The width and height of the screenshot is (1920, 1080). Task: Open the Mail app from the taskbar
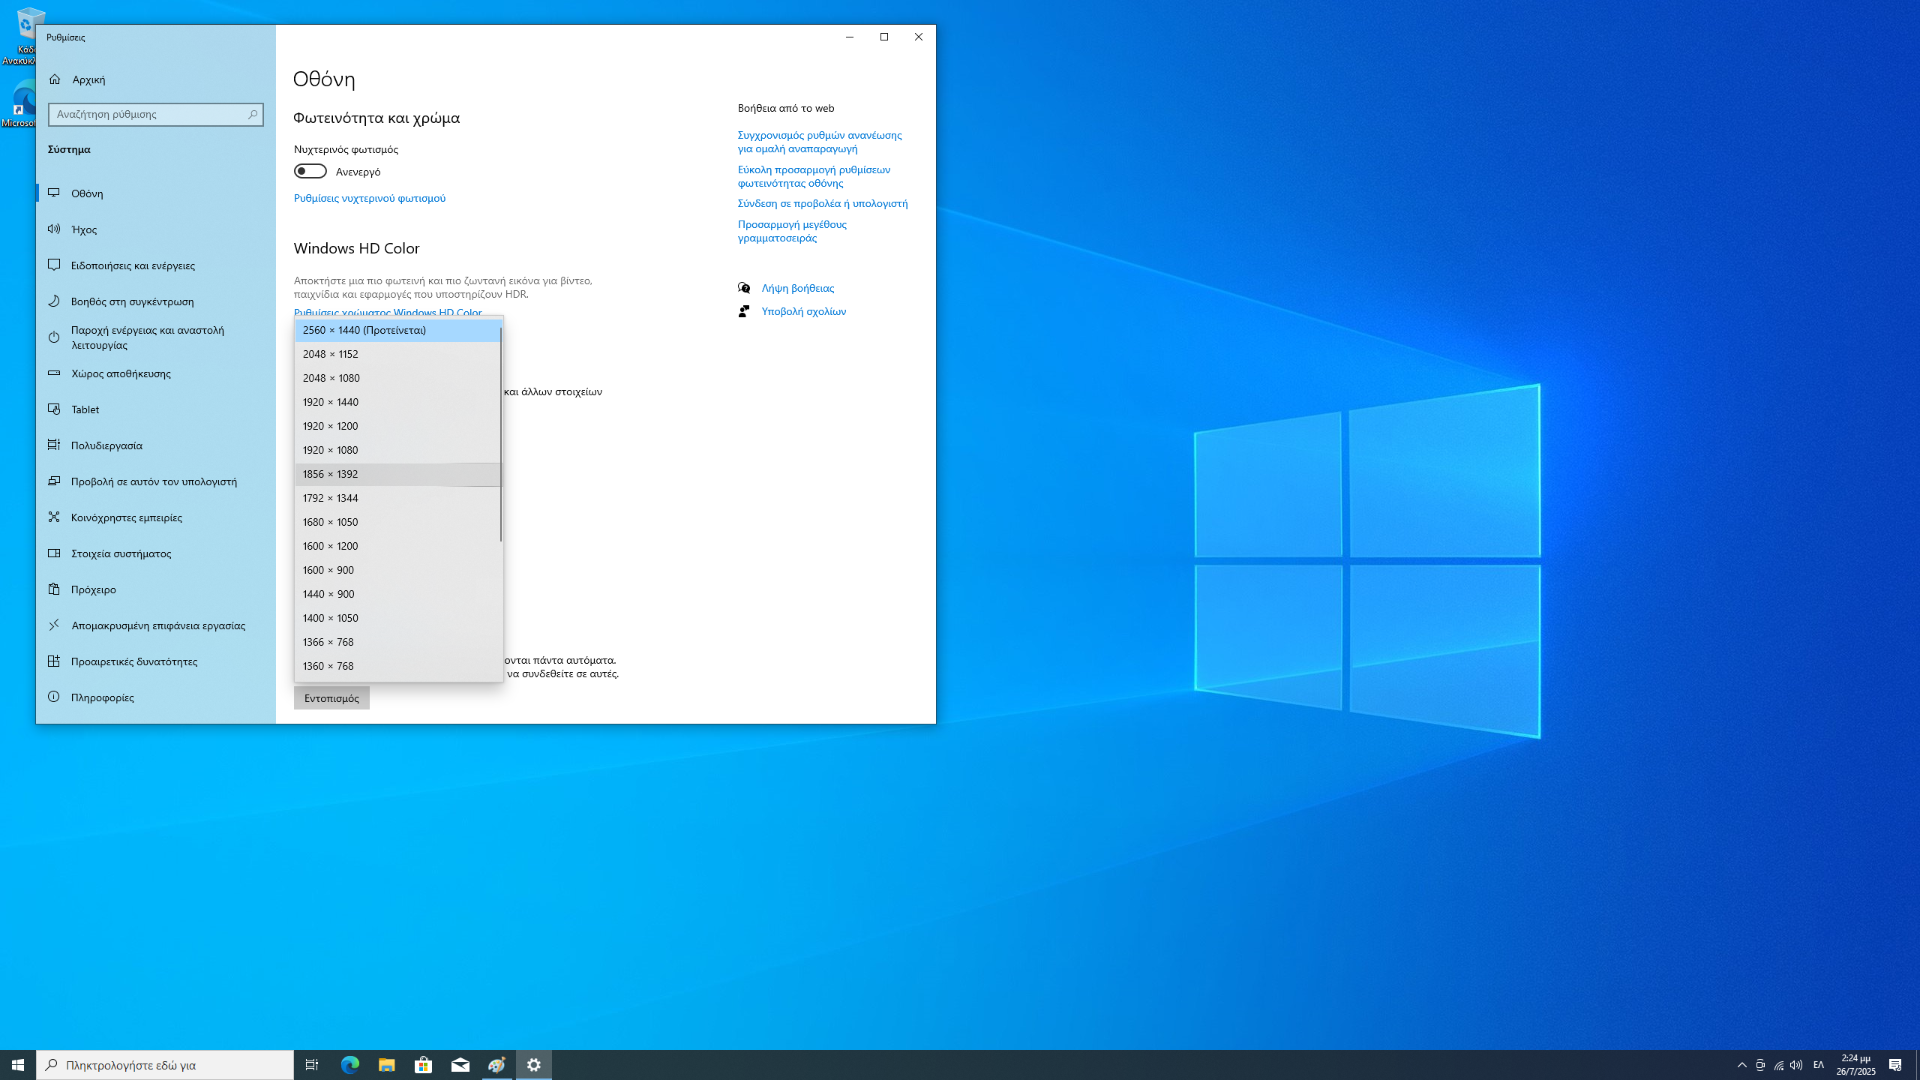coord(461,1065)
